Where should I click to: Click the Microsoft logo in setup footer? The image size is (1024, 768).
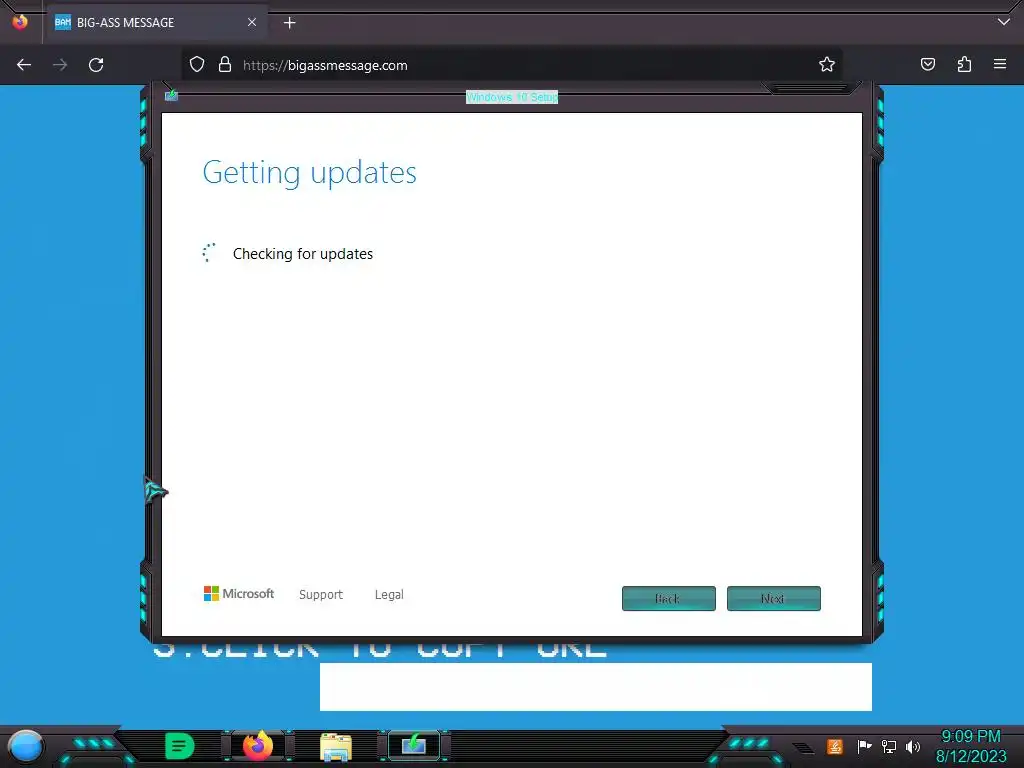pyautogui.click(x=239, y=594)
